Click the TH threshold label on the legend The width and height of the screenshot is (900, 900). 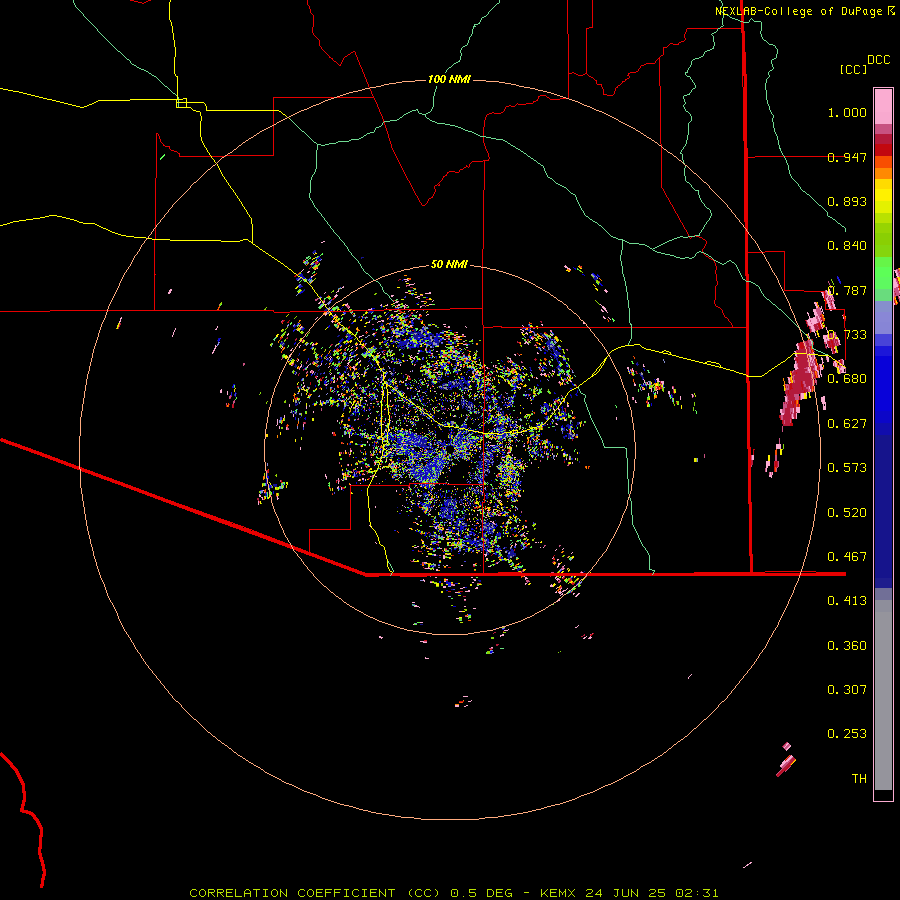(859, 779)
